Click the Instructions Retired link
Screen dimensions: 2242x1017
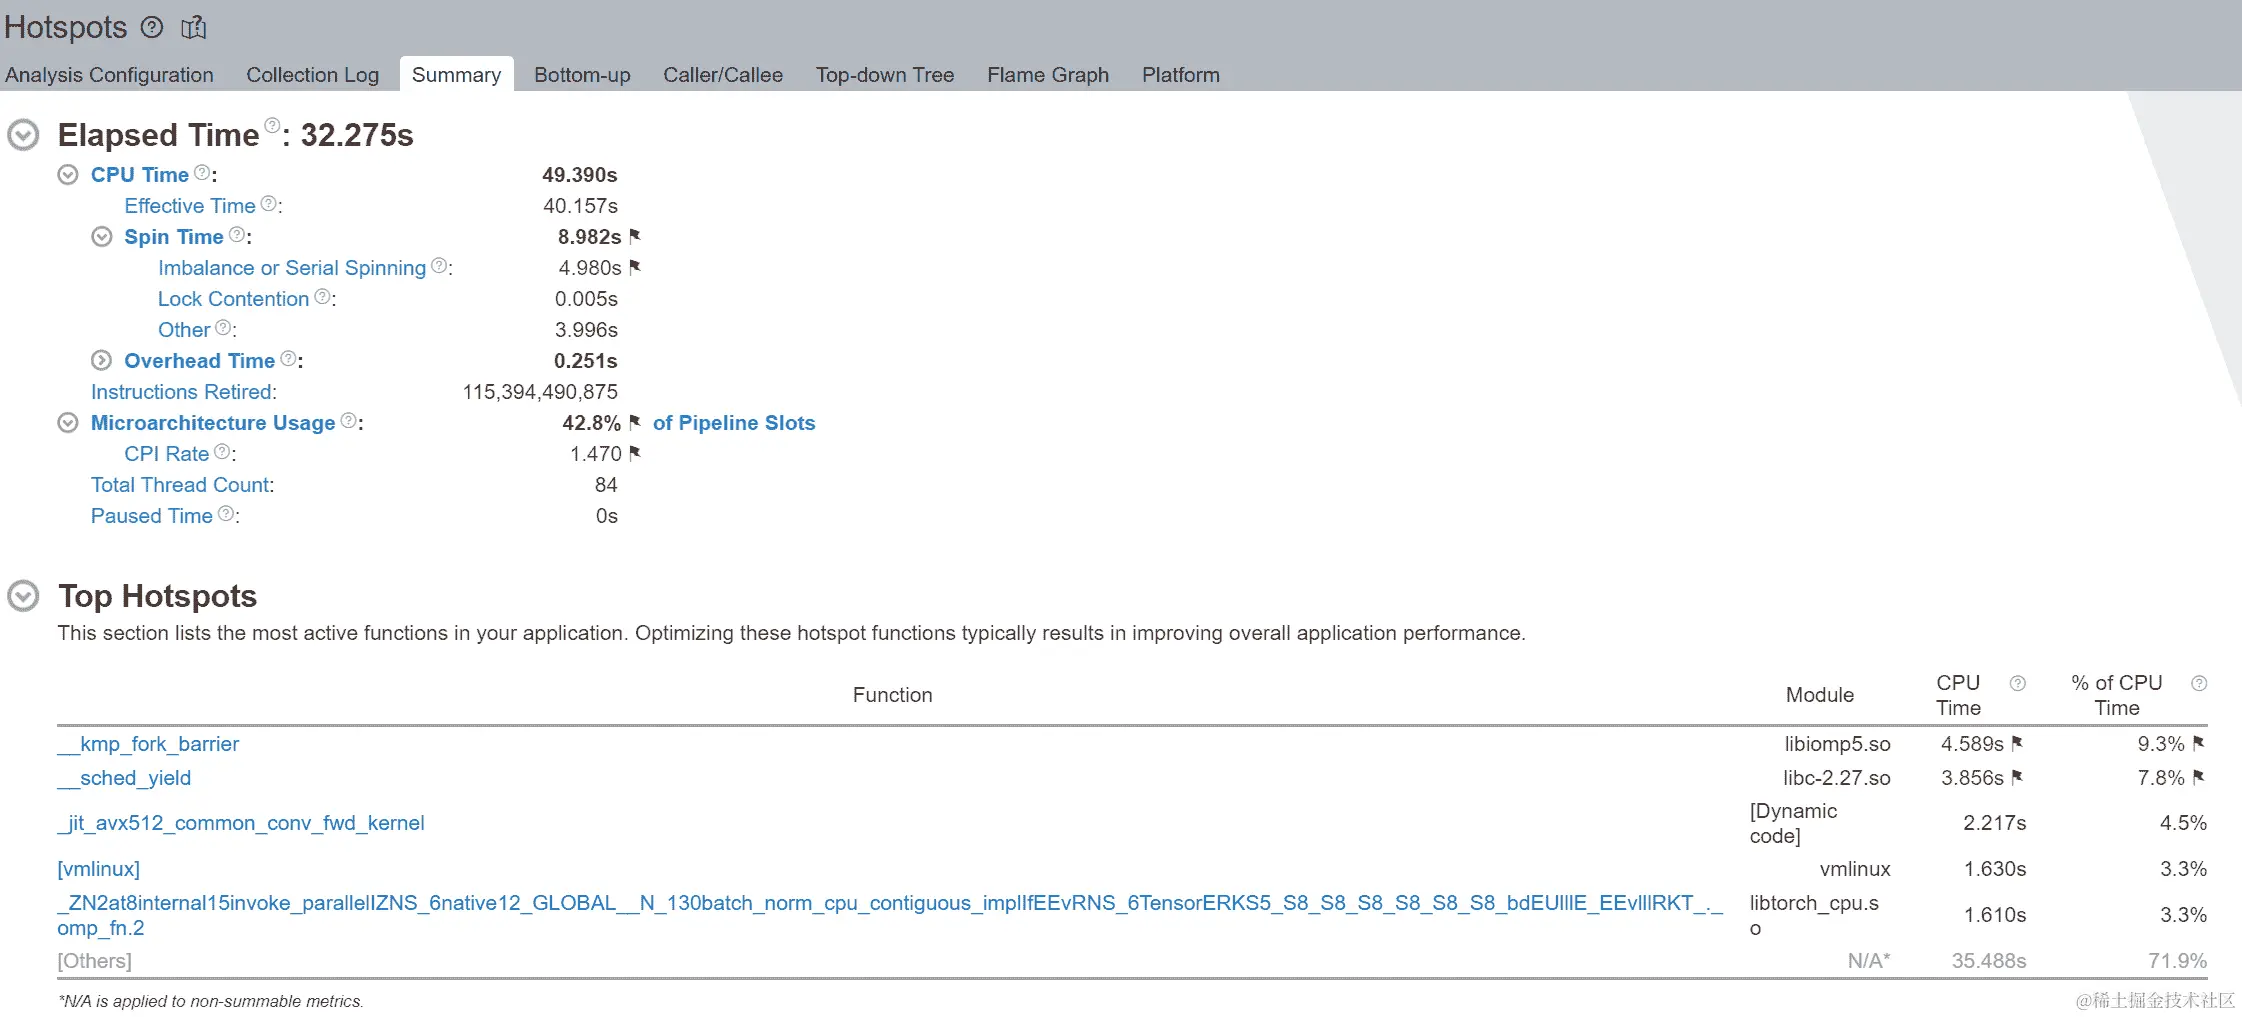point(183,392)
